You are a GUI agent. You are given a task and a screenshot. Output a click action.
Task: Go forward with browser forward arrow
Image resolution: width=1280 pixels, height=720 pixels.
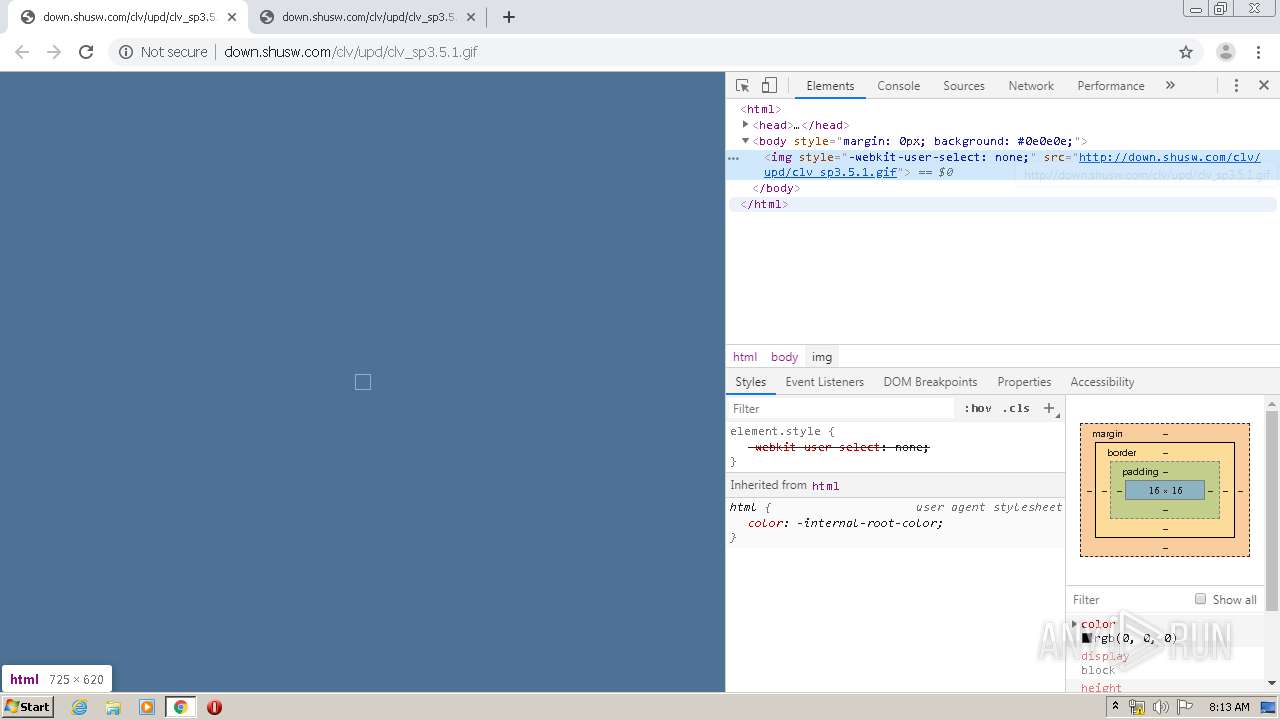click(x=54, y=52)
